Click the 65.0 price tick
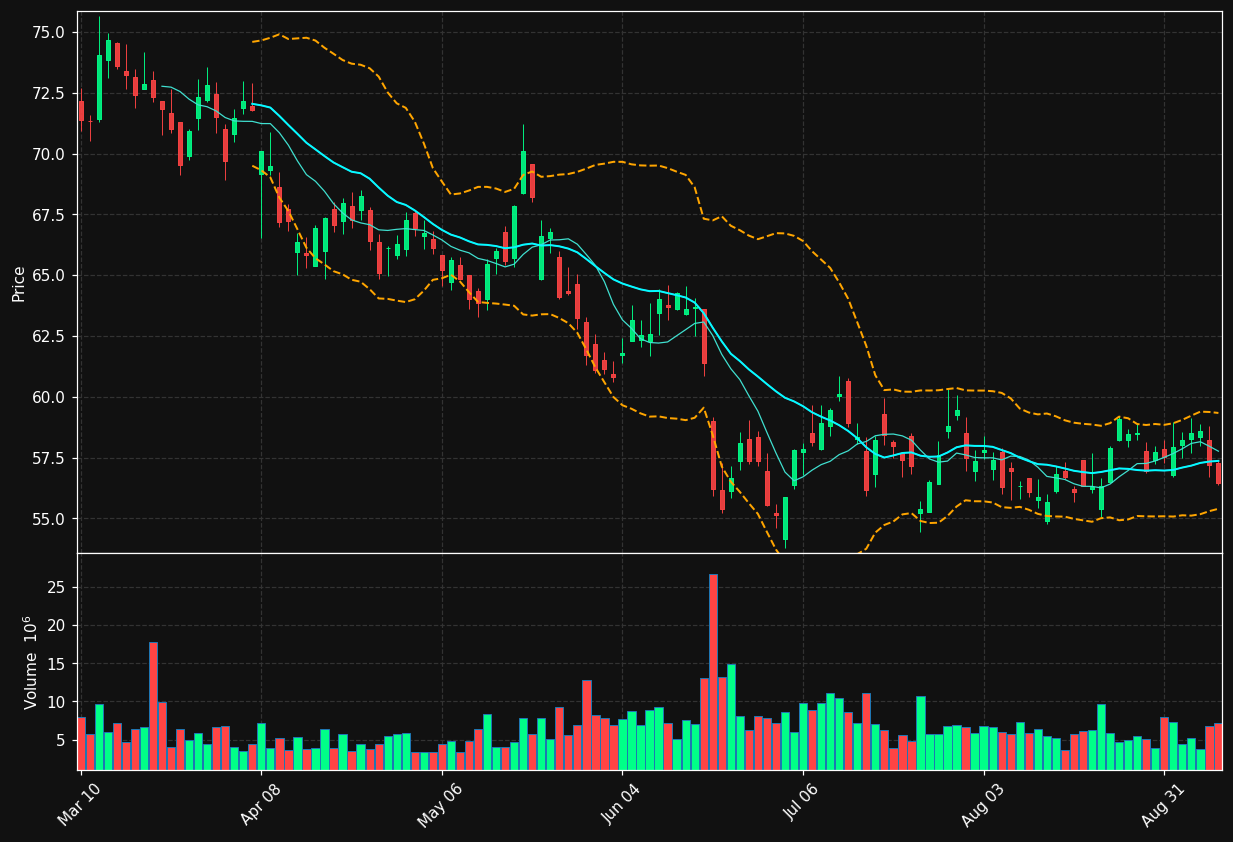This screenshot has height=842, width=1233. [x=49, y=275]
